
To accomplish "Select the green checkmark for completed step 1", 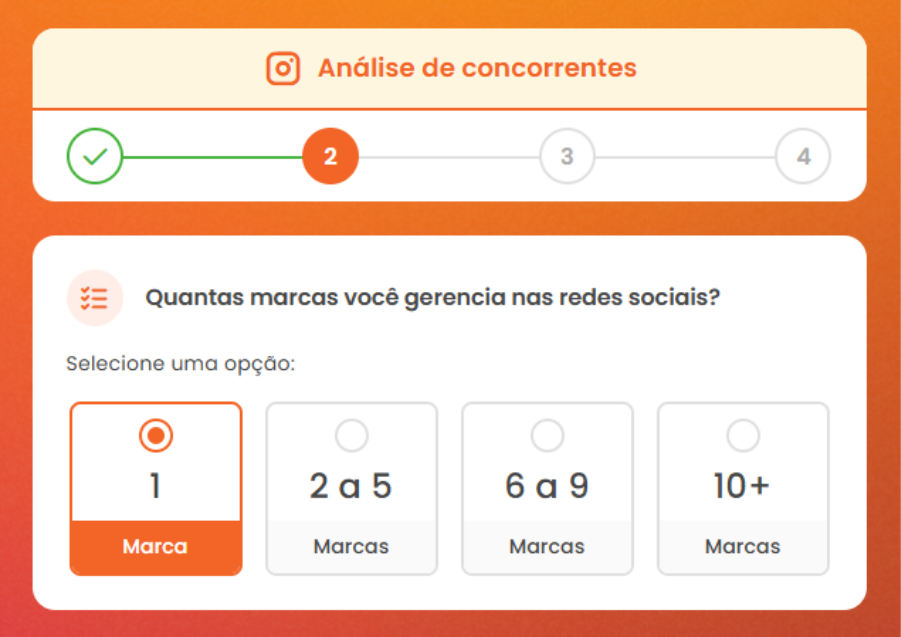I will [96, 156].
